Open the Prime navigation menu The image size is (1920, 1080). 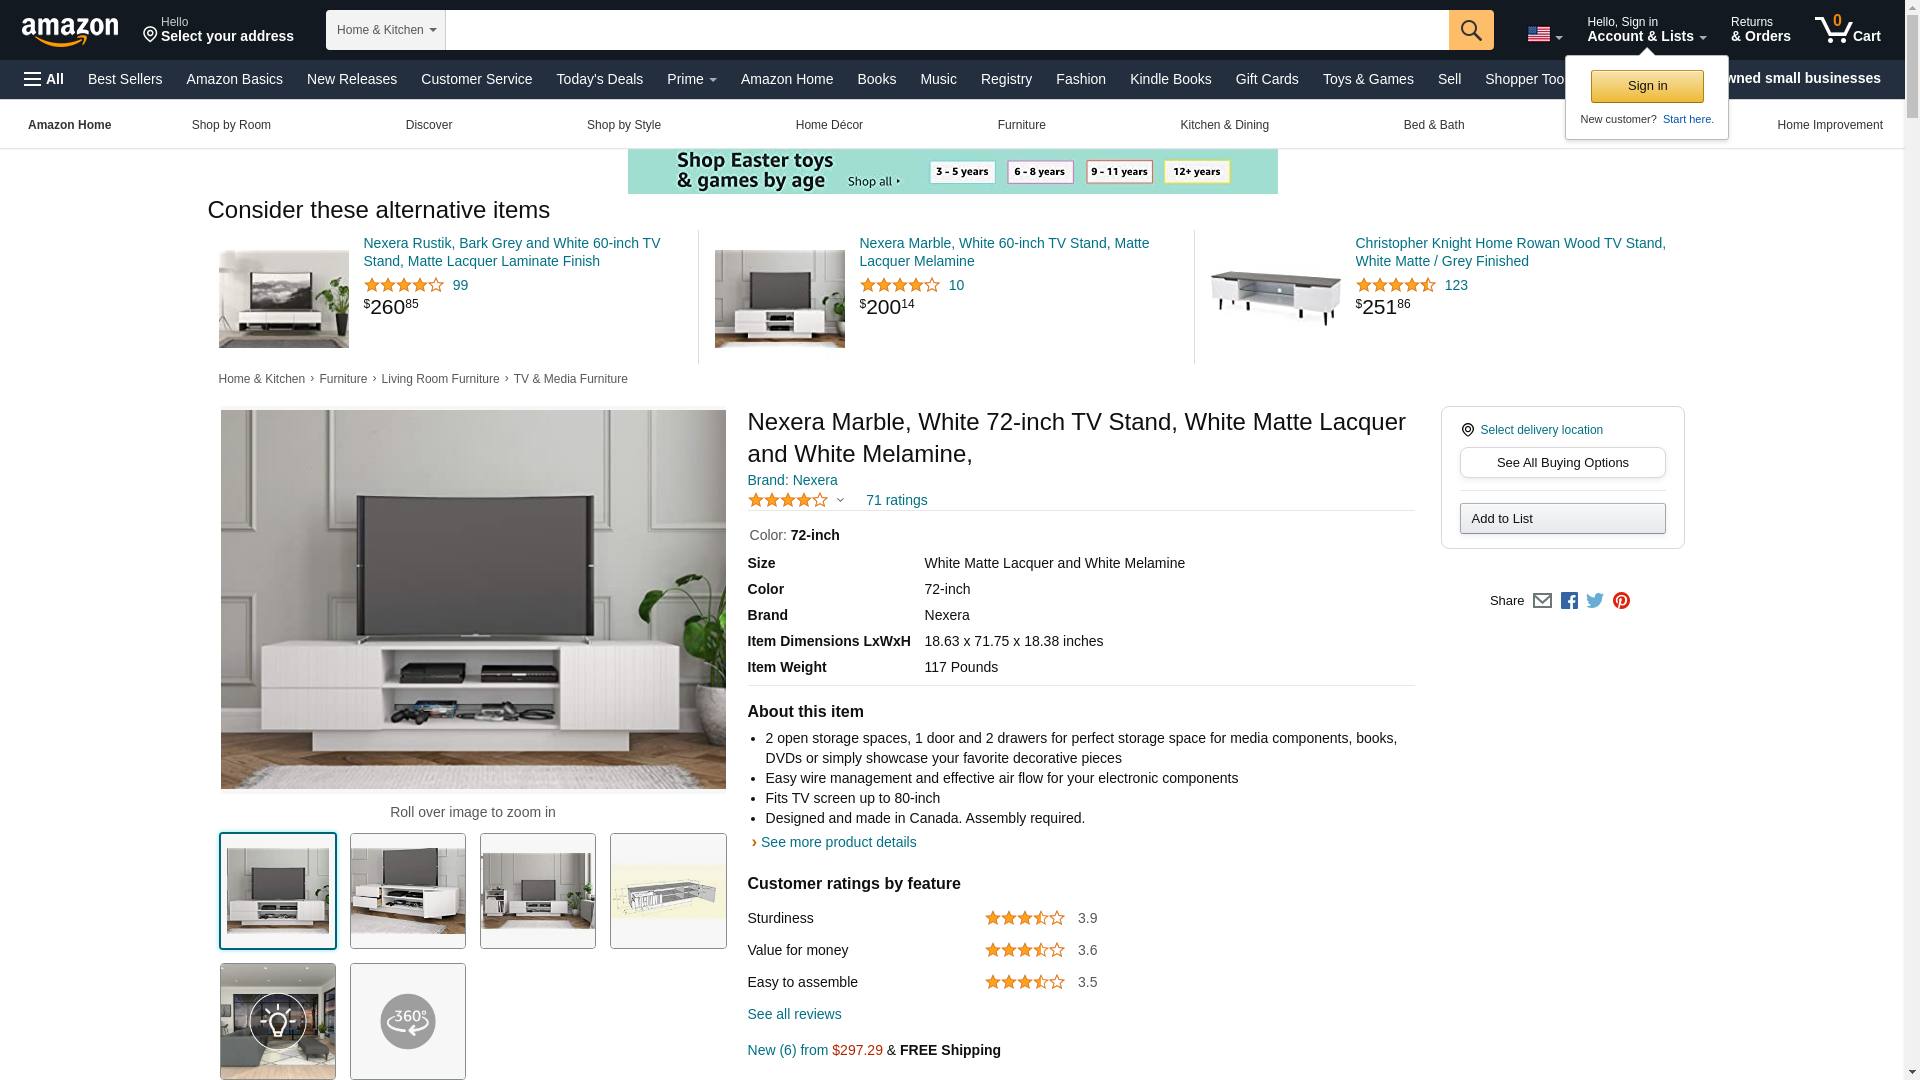[691, 79]
